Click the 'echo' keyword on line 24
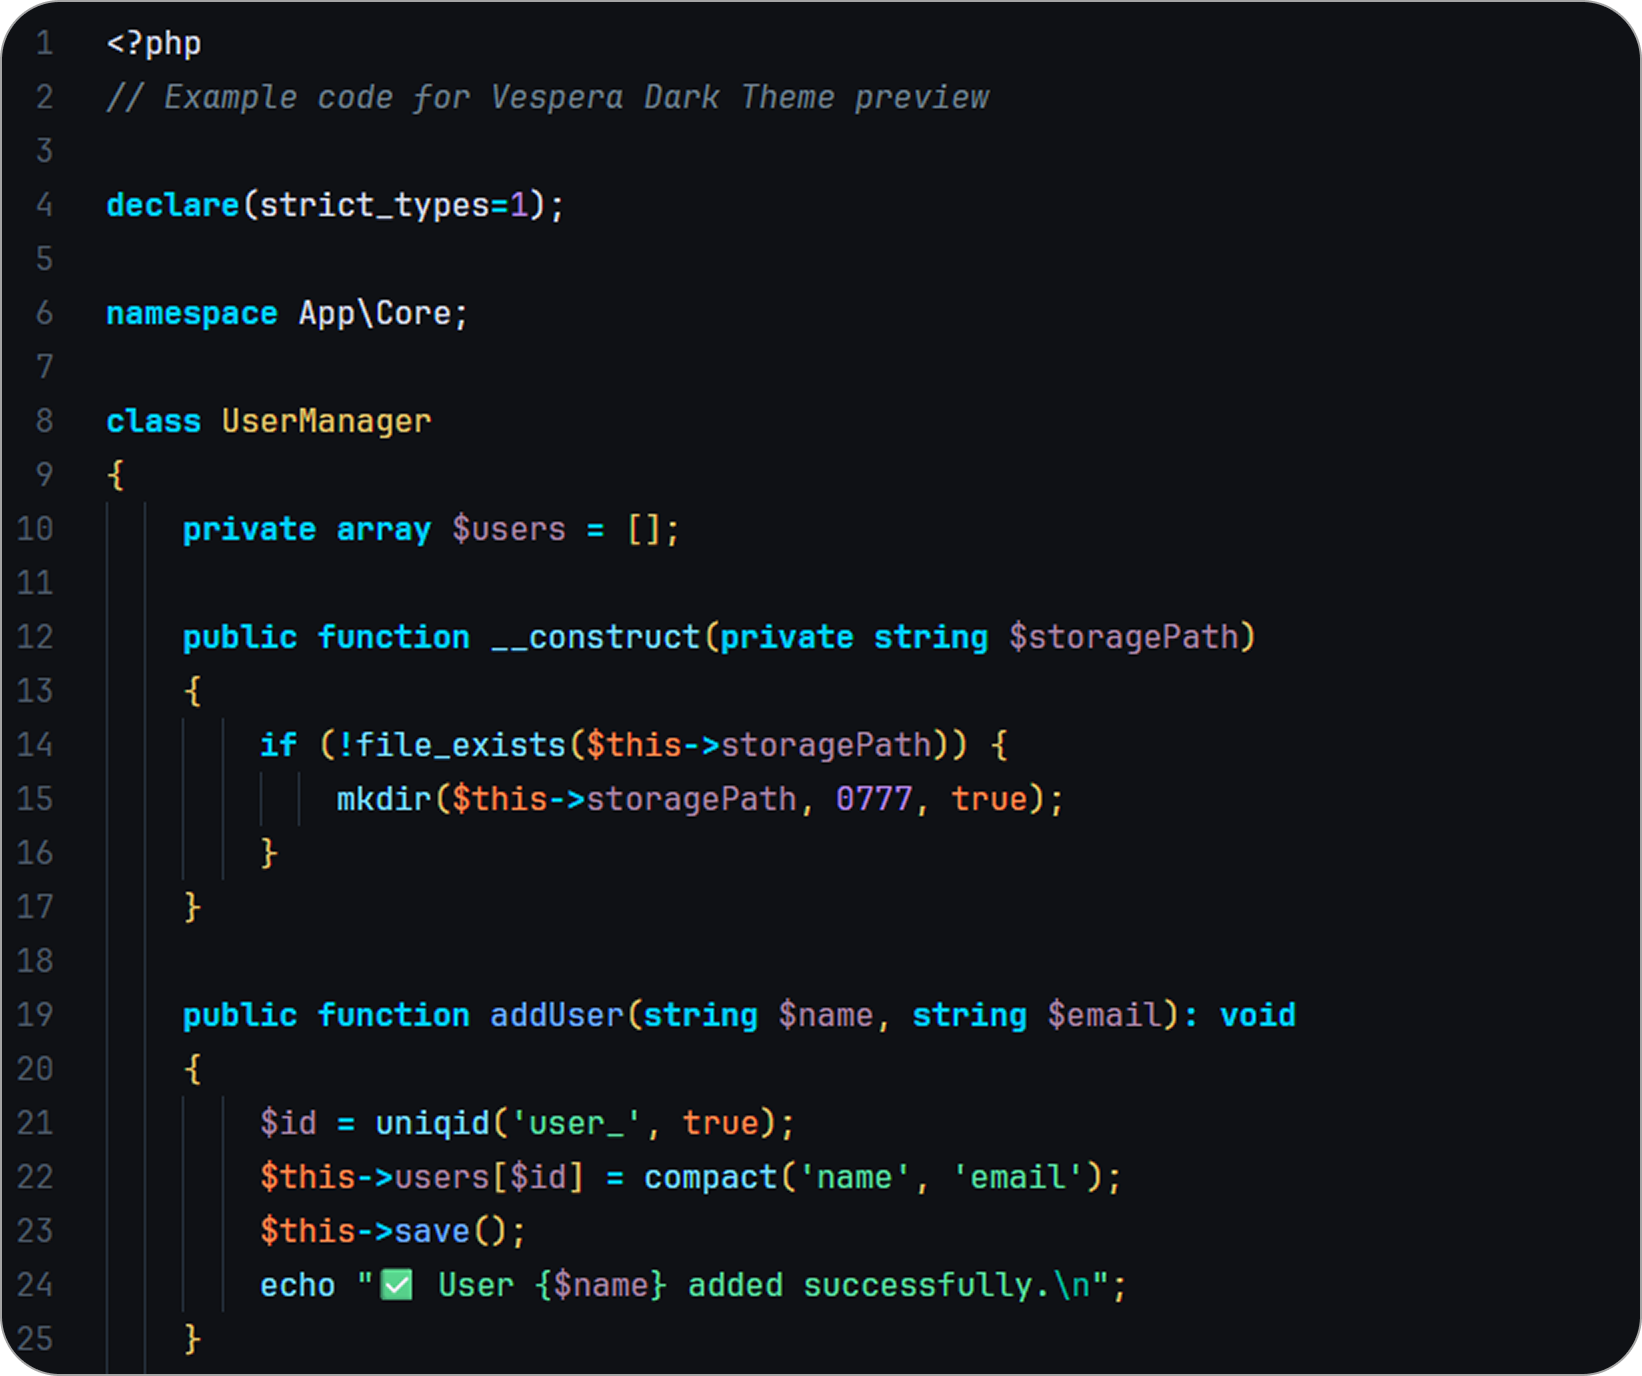The height and width of the screenshot is (1376, 1642). tap(298, 1285)
